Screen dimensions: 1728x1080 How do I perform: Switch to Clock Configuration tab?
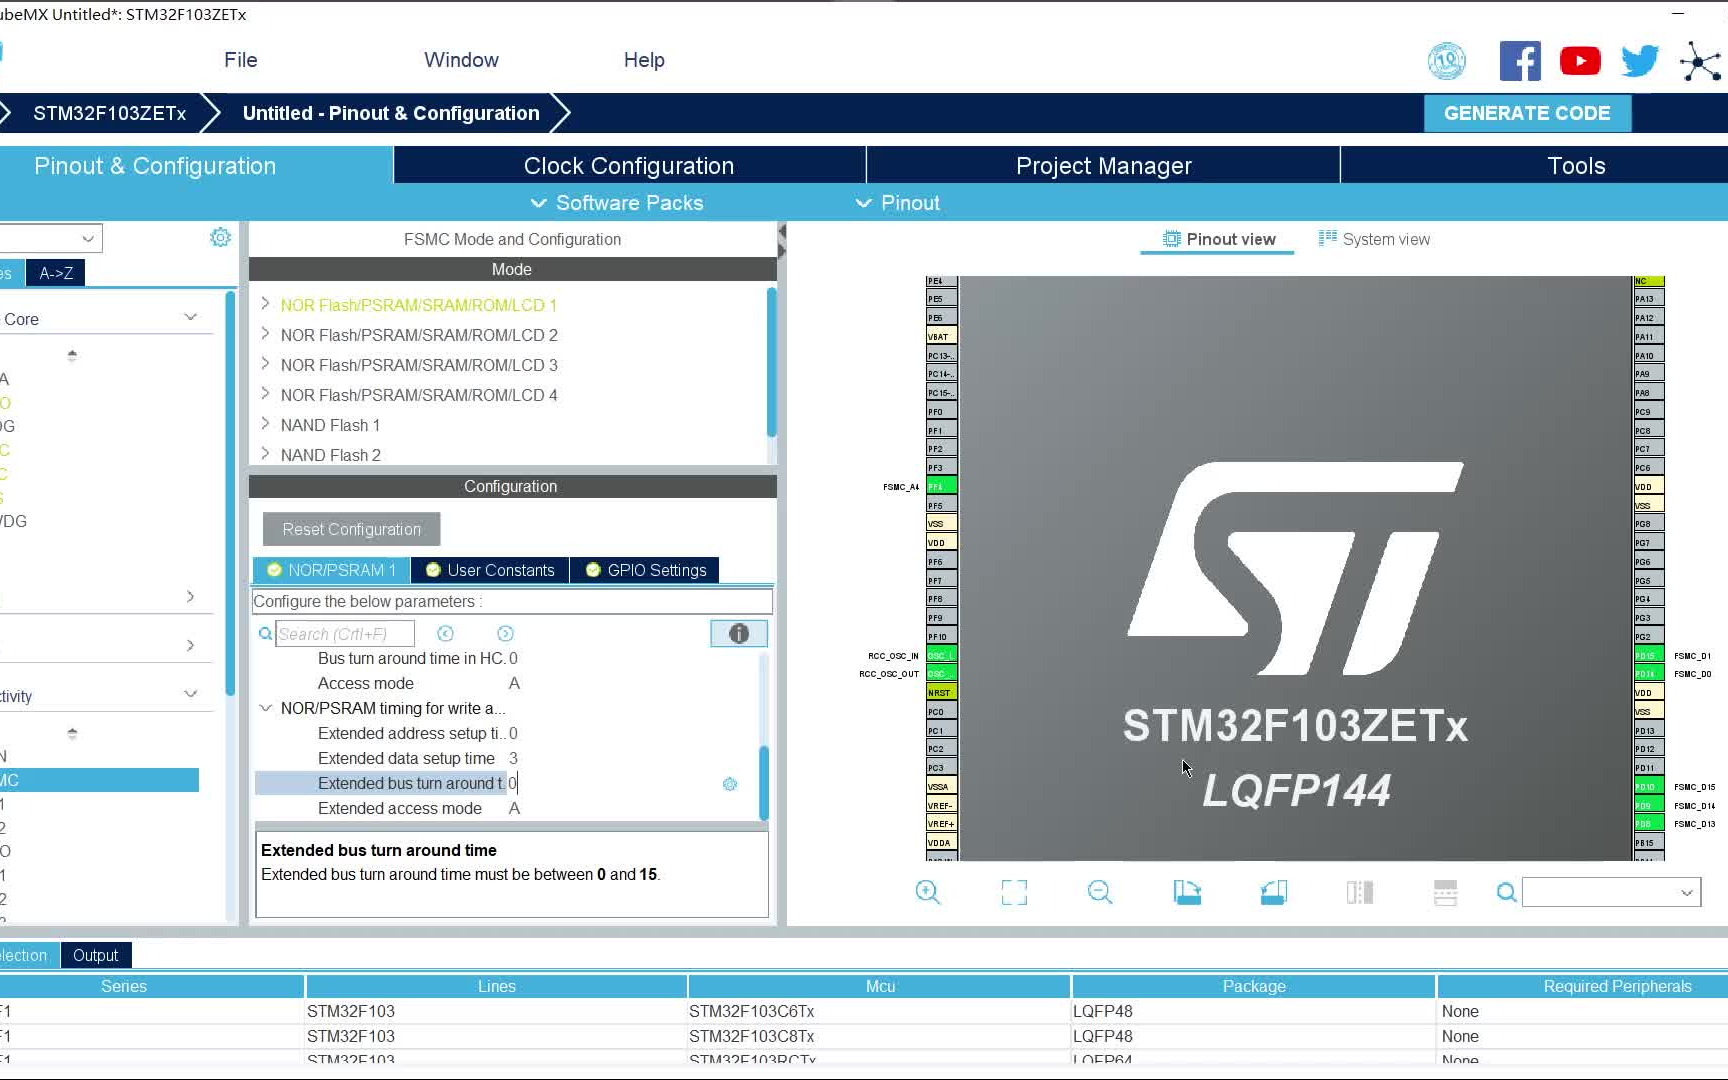pyautogui.click(x=629, y=166)
